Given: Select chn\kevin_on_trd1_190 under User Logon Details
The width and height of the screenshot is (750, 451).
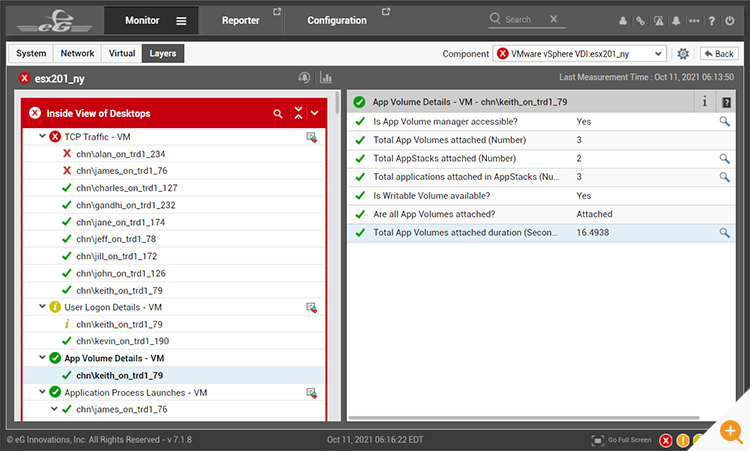Looking at the screenshot, I should click(174, 341).
